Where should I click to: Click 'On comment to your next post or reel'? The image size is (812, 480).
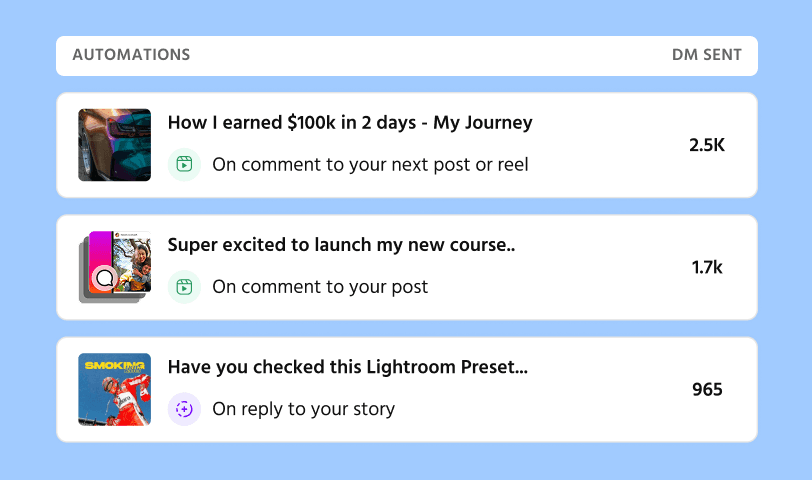pyautogui.click(x=370, y=165)
